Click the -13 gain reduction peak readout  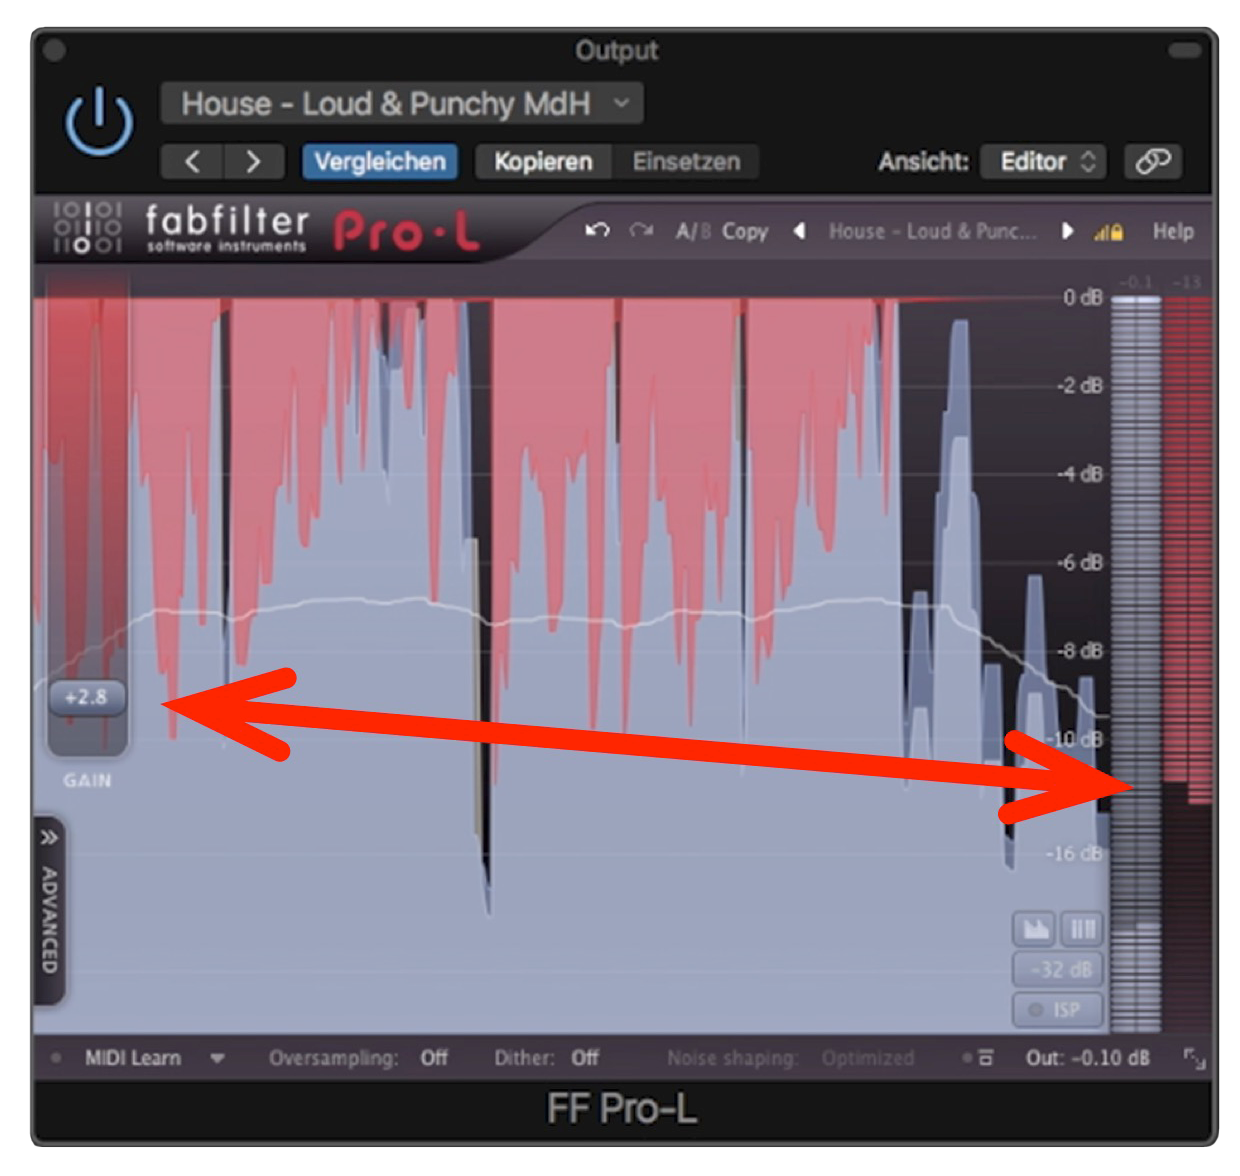pos(1187,284)
